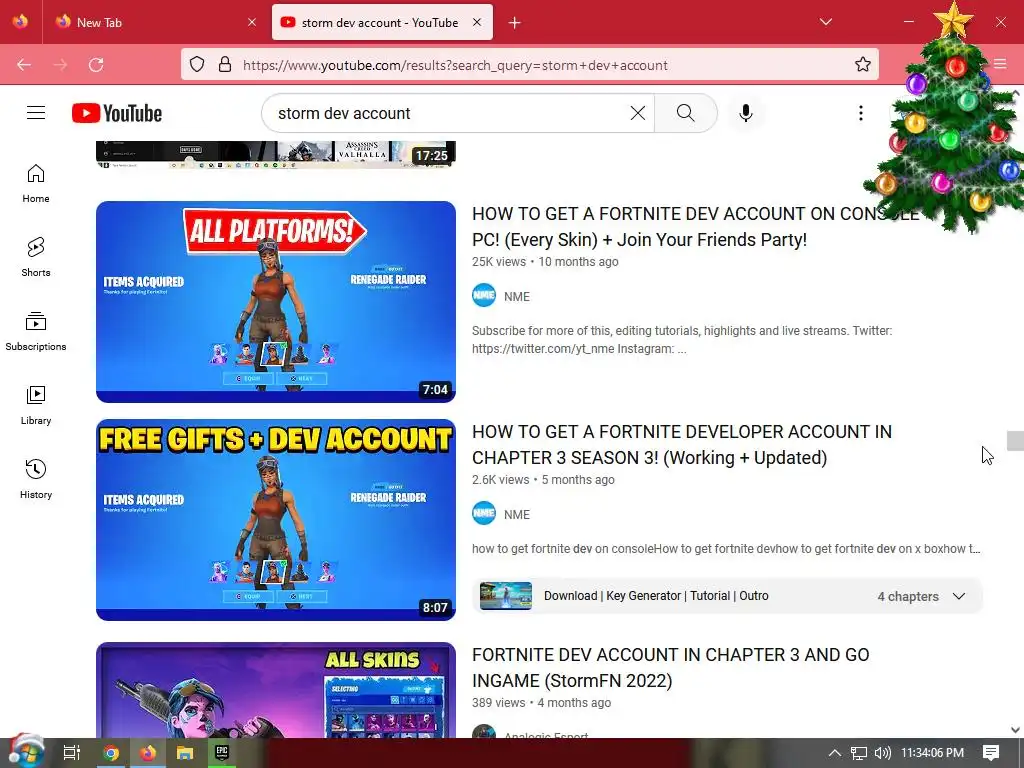Viewport: 1024px width, 768px height.
Task: Close the storm dev account tab
Action: 477,22
